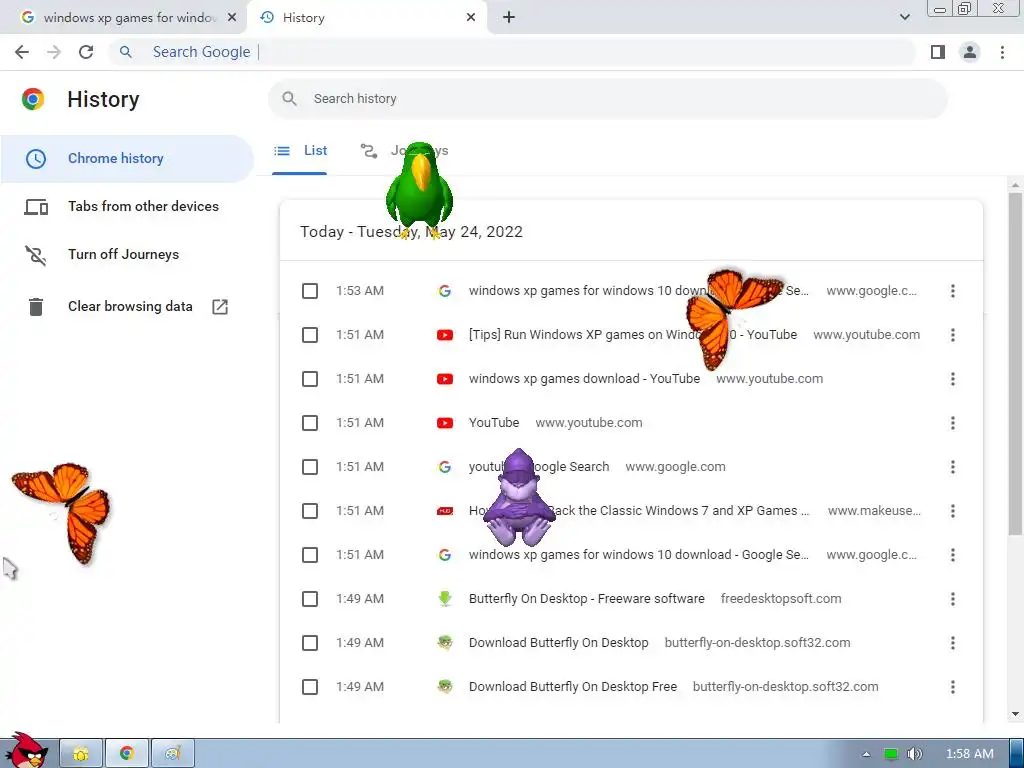Switch to the Journeys tab
Viewport: 1024px width, 768px height.
pyautogui.click(x=405, y=151)
